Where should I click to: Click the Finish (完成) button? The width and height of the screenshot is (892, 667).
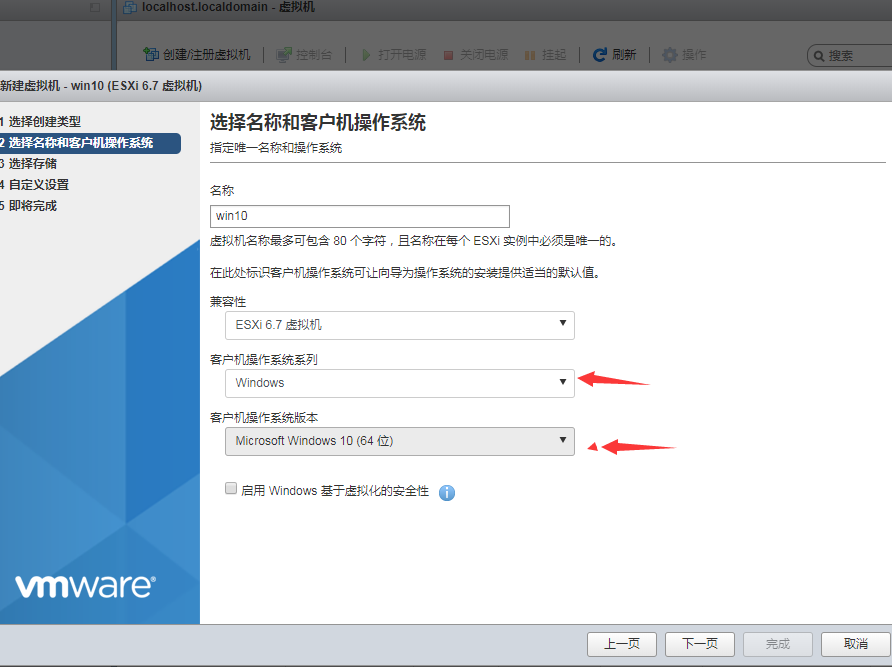[778, 644]
